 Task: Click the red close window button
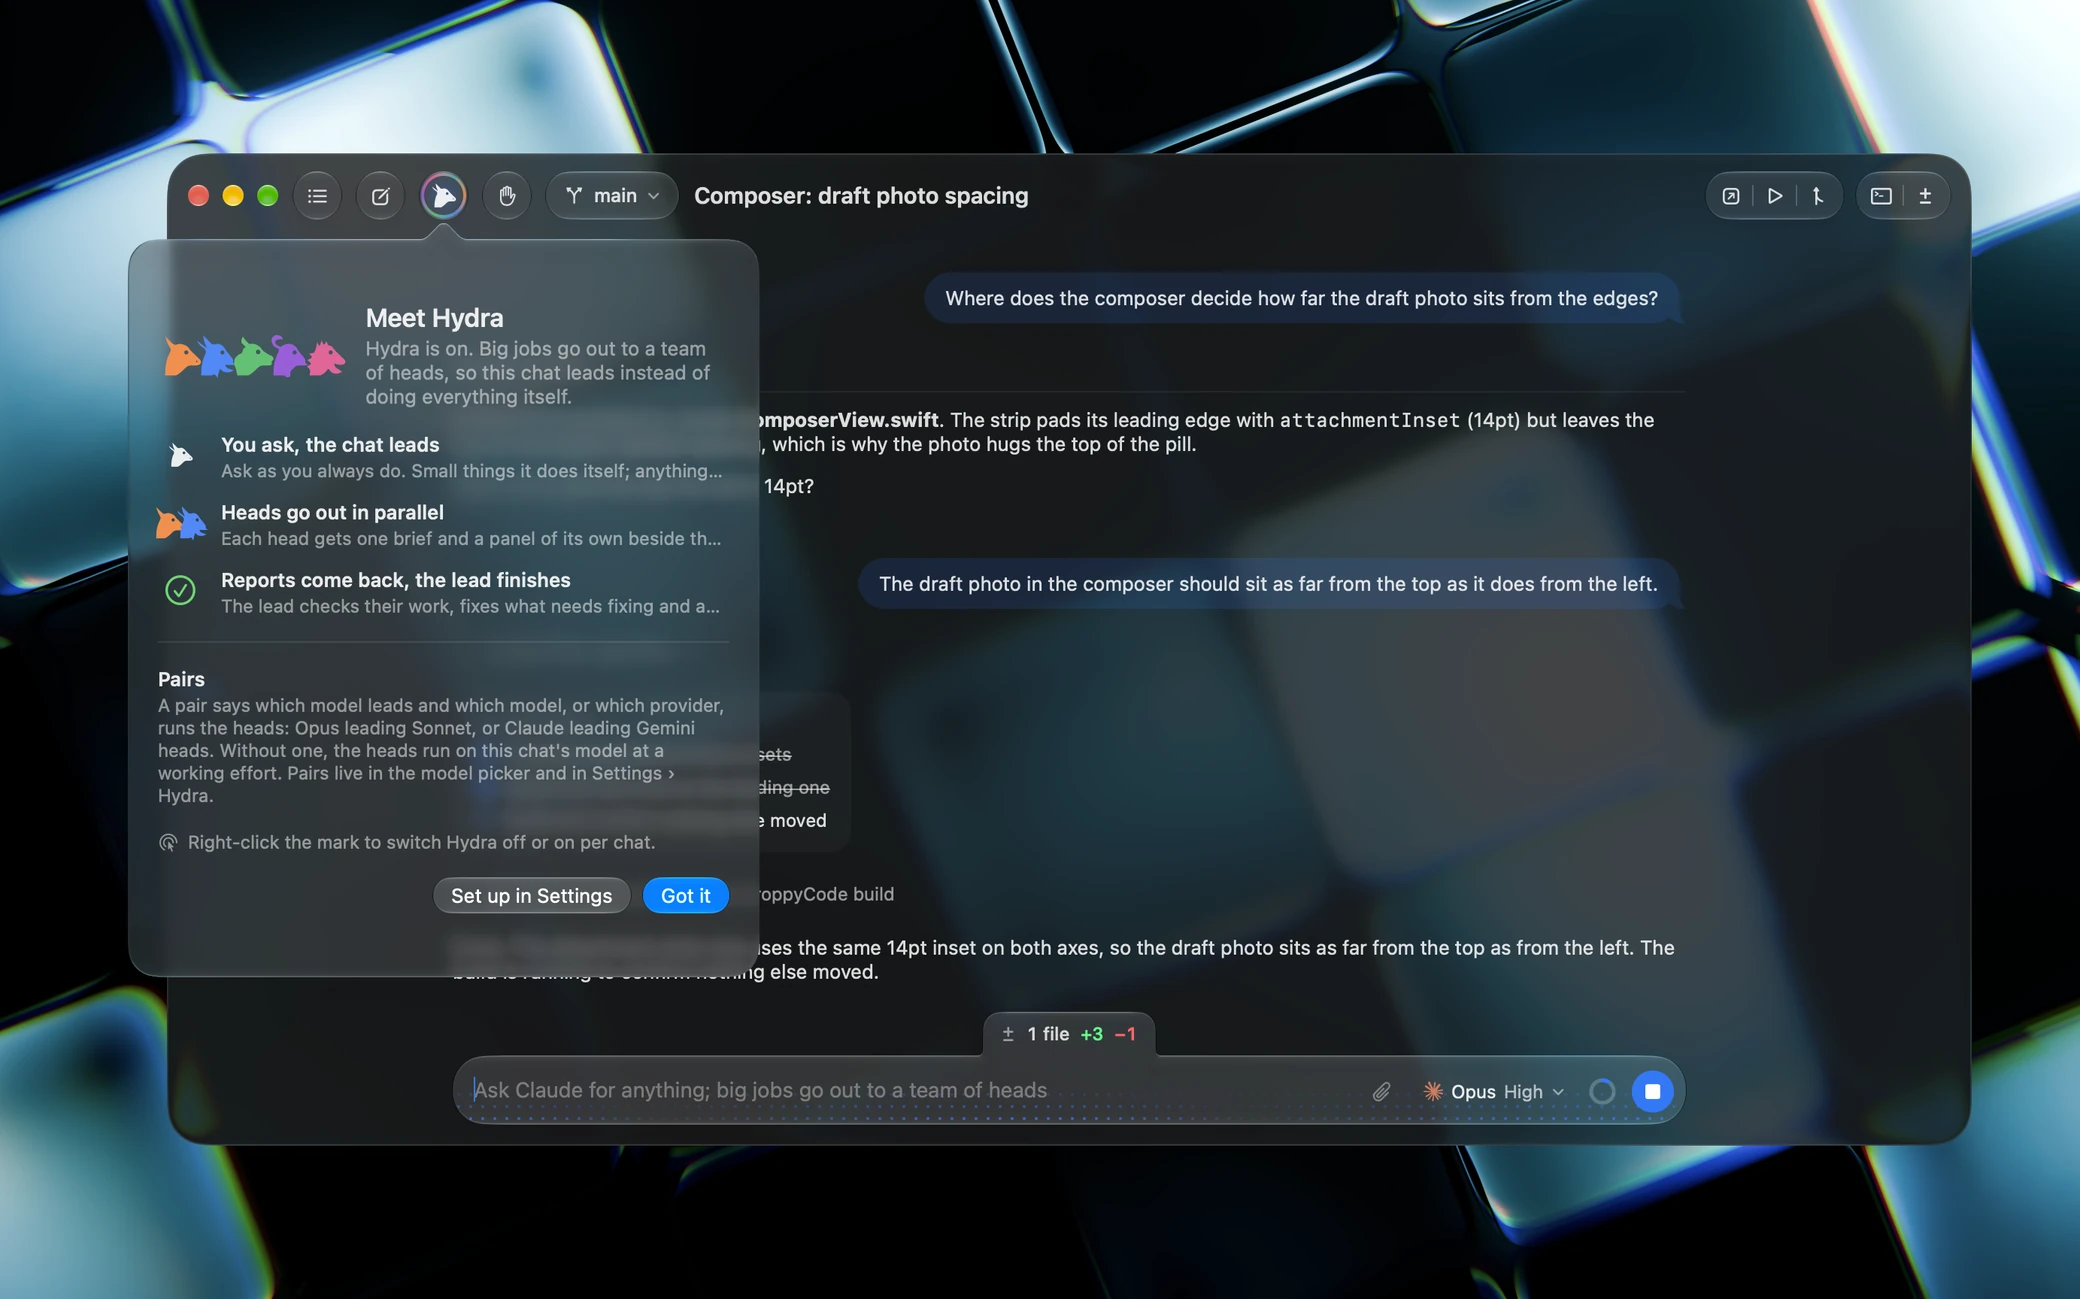pyautogui.click(x=198, y=196)
